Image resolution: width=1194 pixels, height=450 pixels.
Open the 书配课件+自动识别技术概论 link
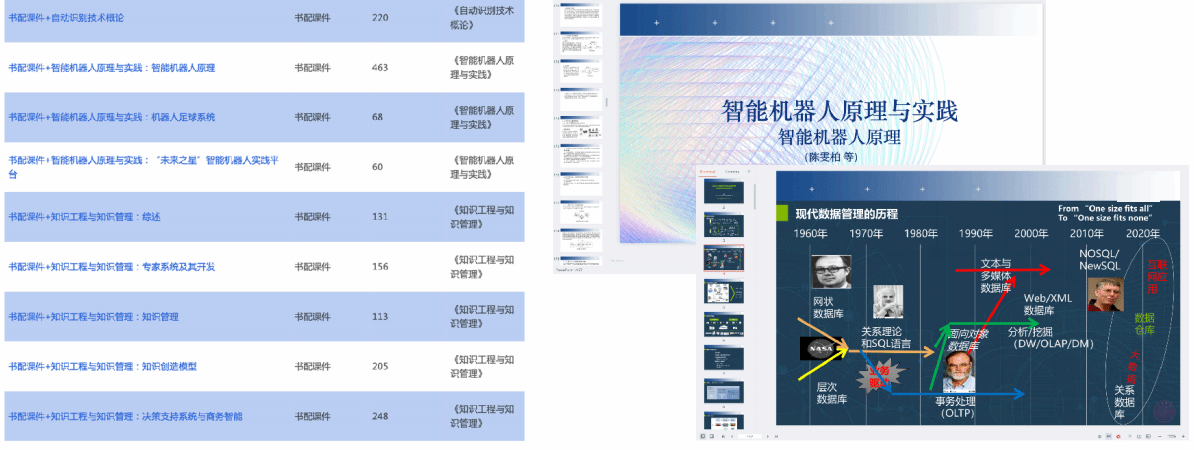tap(66, 18)
